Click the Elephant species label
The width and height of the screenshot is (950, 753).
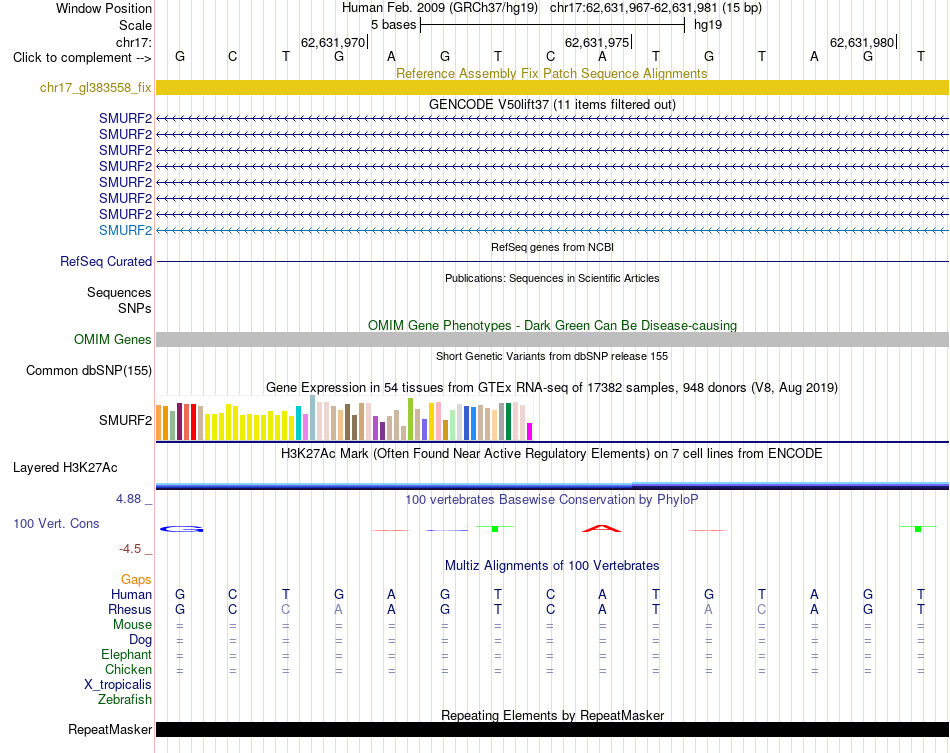click(126, 654)
